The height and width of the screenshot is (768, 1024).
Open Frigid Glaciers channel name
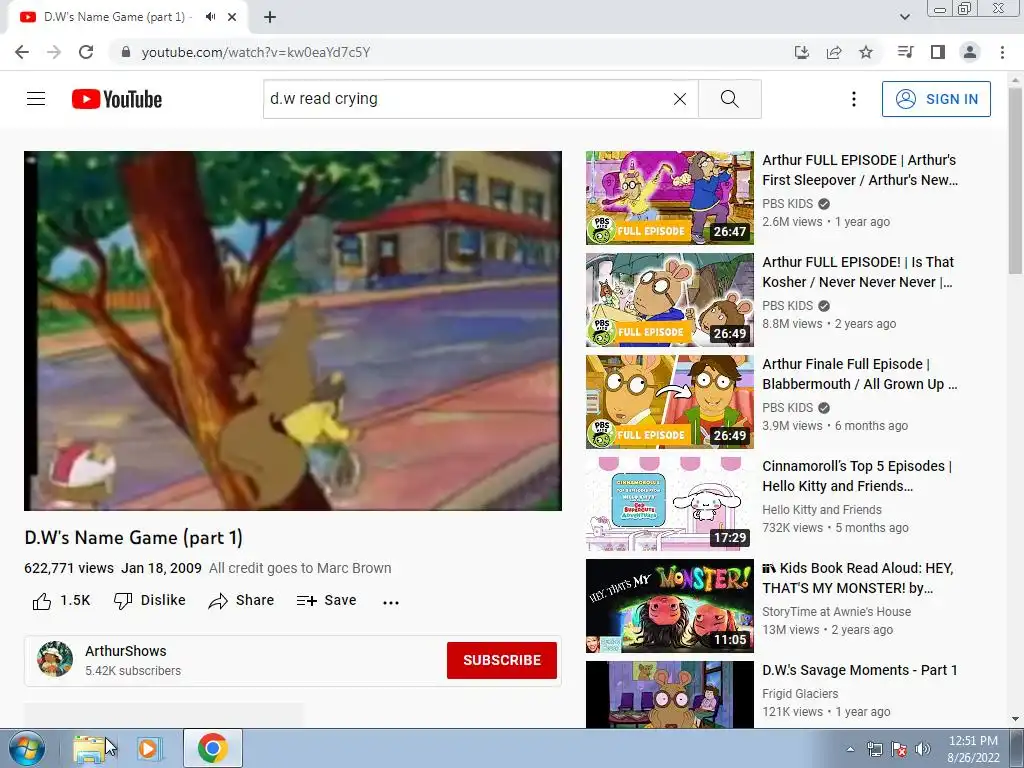[800, 694]
